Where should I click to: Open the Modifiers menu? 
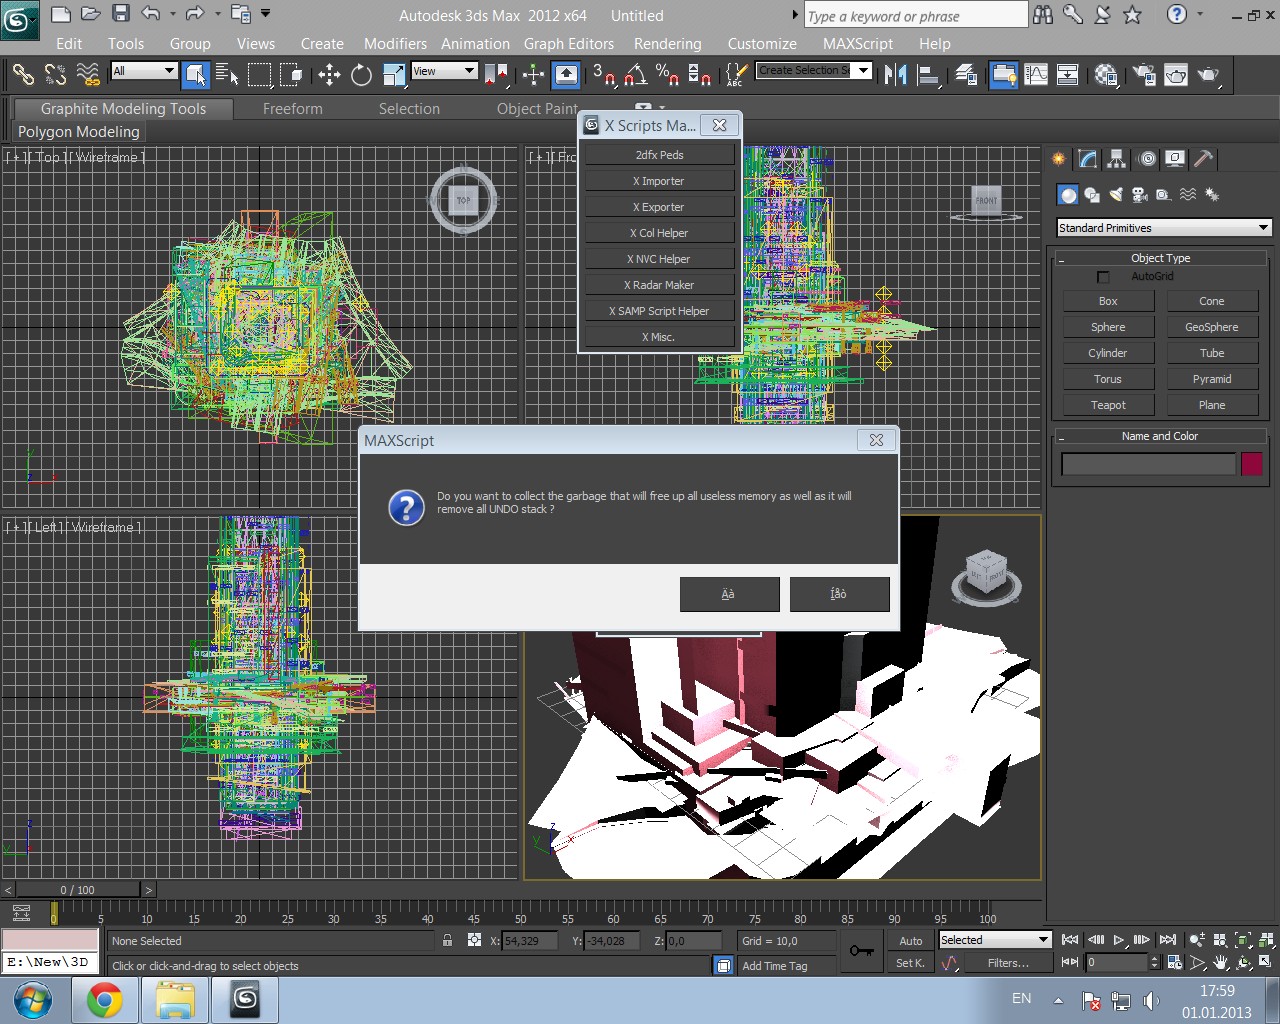click(395, 44)
